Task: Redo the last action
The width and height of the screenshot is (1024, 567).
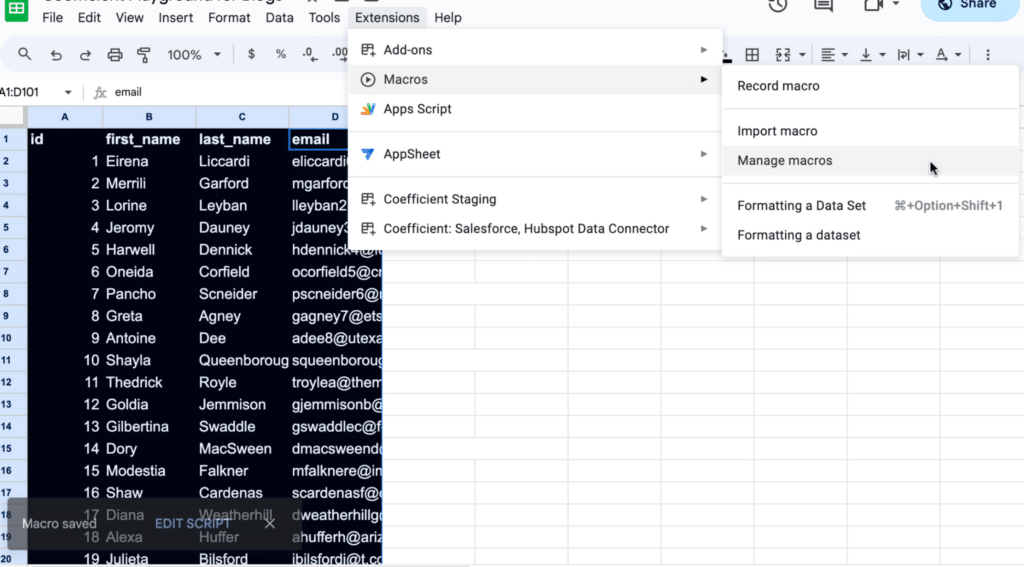Action: pyautogui.click(x=85, y=55)
